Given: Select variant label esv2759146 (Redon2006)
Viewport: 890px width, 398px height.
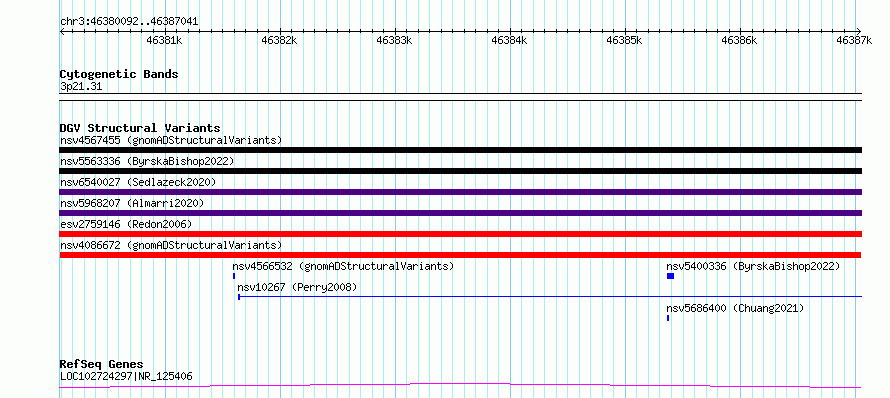Looking at the screenshot, I should 126,224.
